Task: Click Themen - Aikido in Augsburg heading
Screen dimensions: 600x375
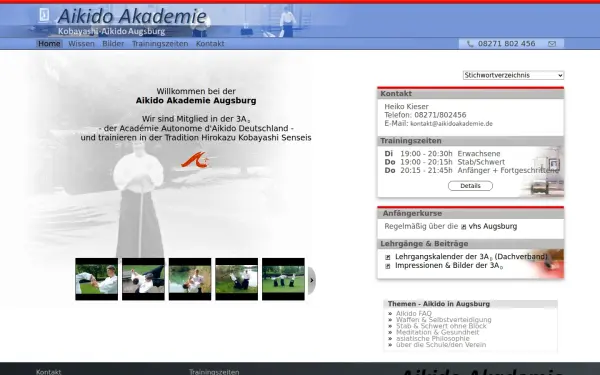Action: pyautogui.click(x=439, y=304)
